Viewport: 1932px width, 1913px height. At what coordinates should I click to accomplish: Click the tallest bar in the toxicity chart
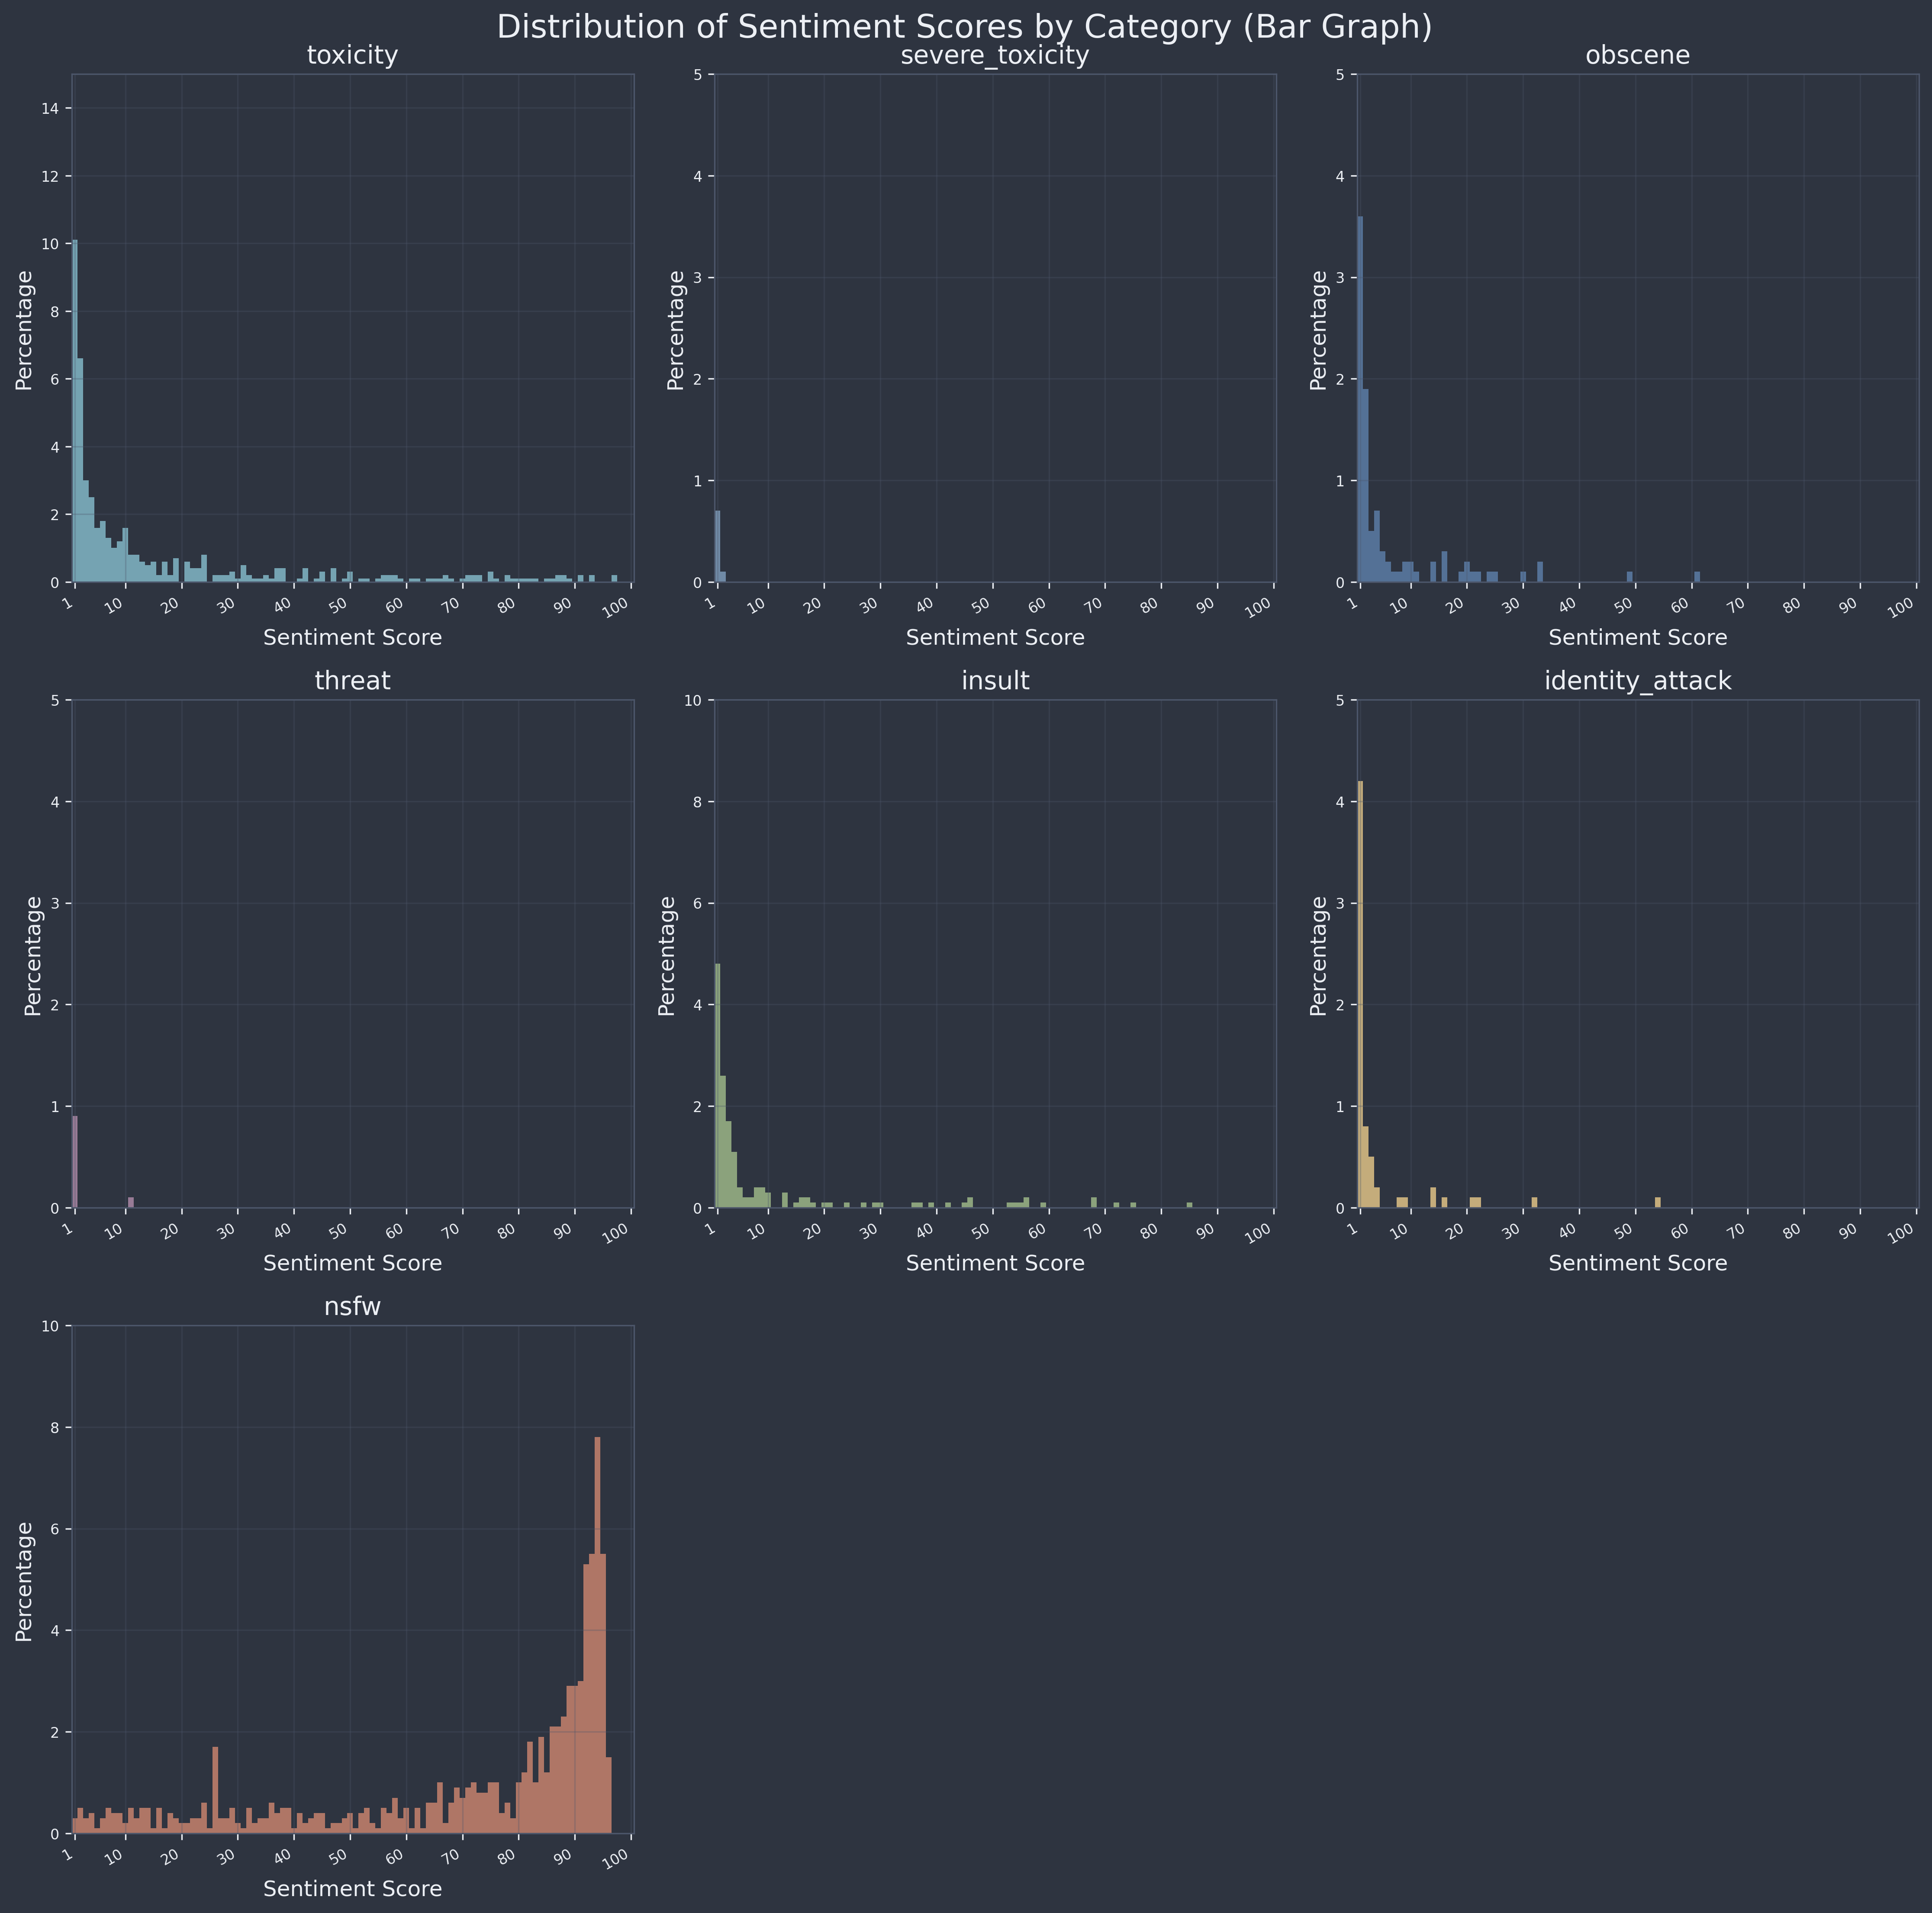(75, 410)
